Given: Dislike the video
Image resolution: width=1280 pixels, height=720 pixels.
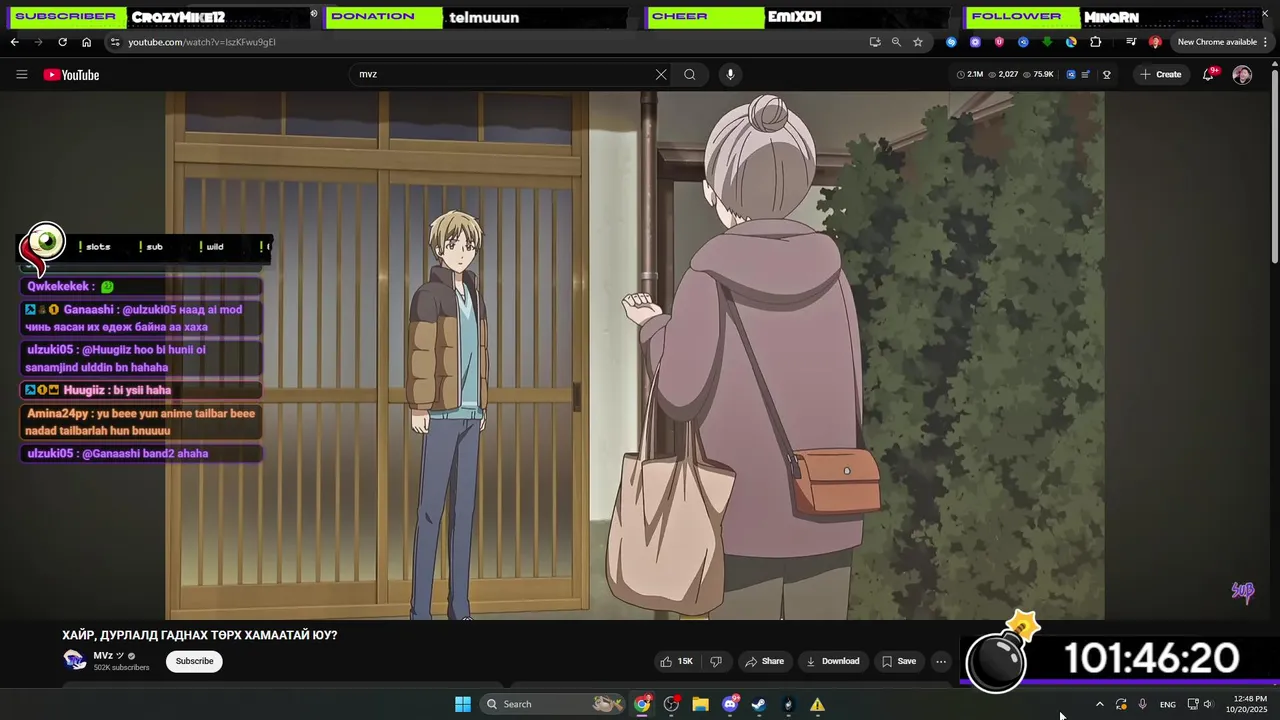Looking at the screenshot, I should tap(716, 661).
